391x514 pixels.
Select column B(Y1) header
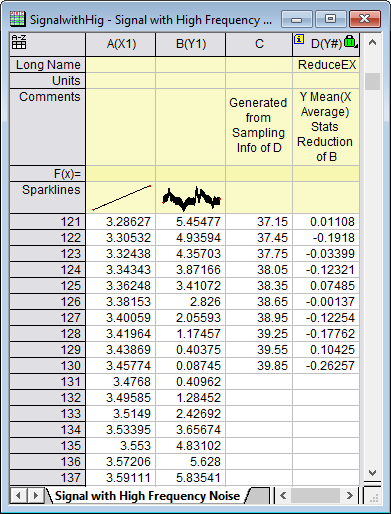point(191,44)
